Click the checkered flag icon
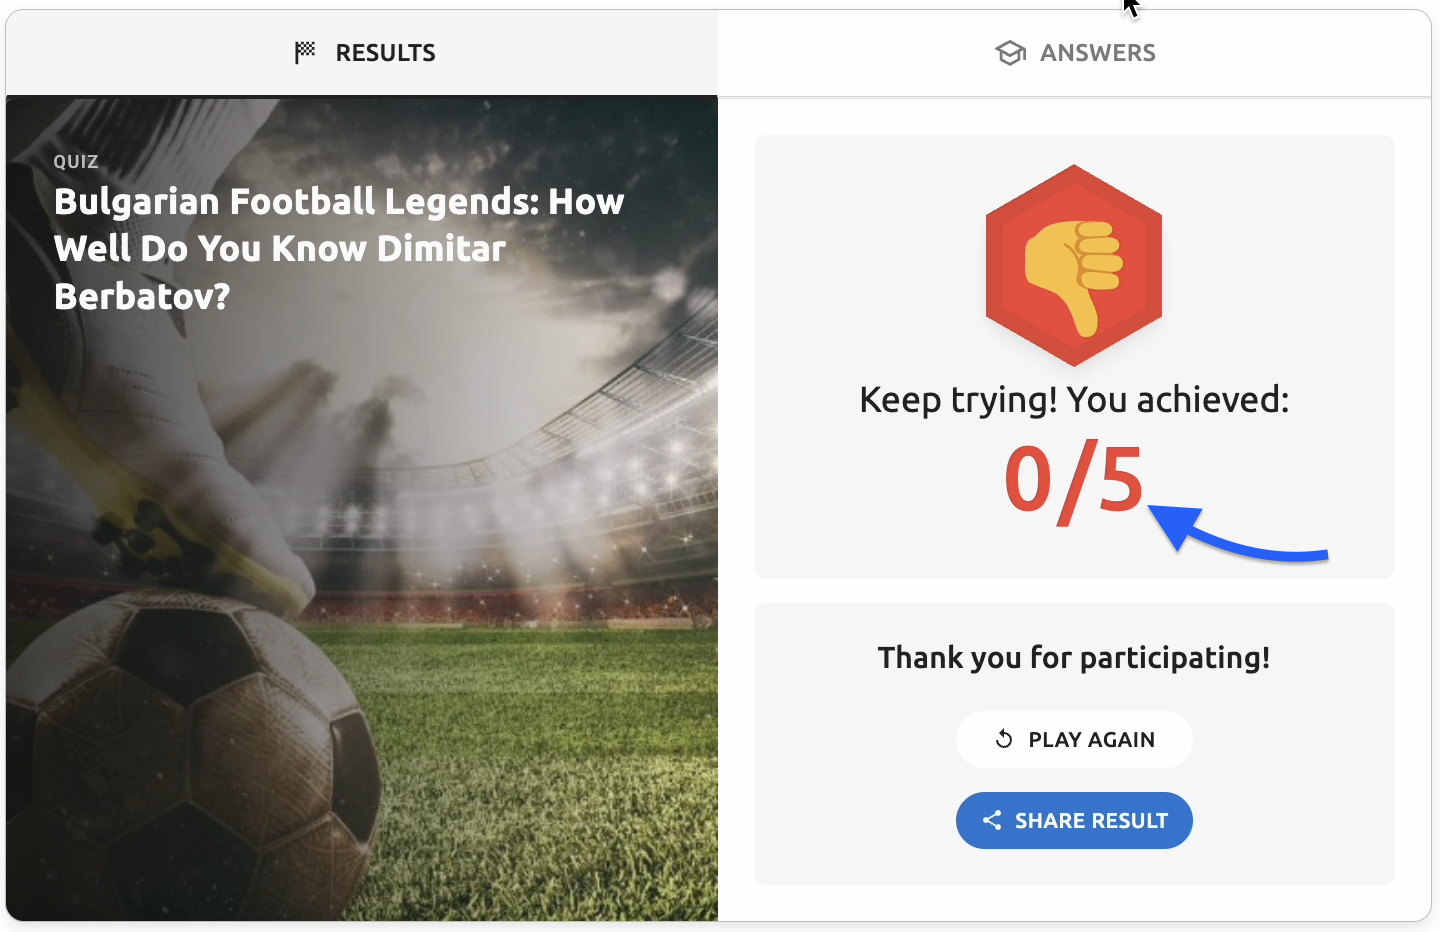Image resolution: width=1440 pixels, height=932 pixels. 305,52
